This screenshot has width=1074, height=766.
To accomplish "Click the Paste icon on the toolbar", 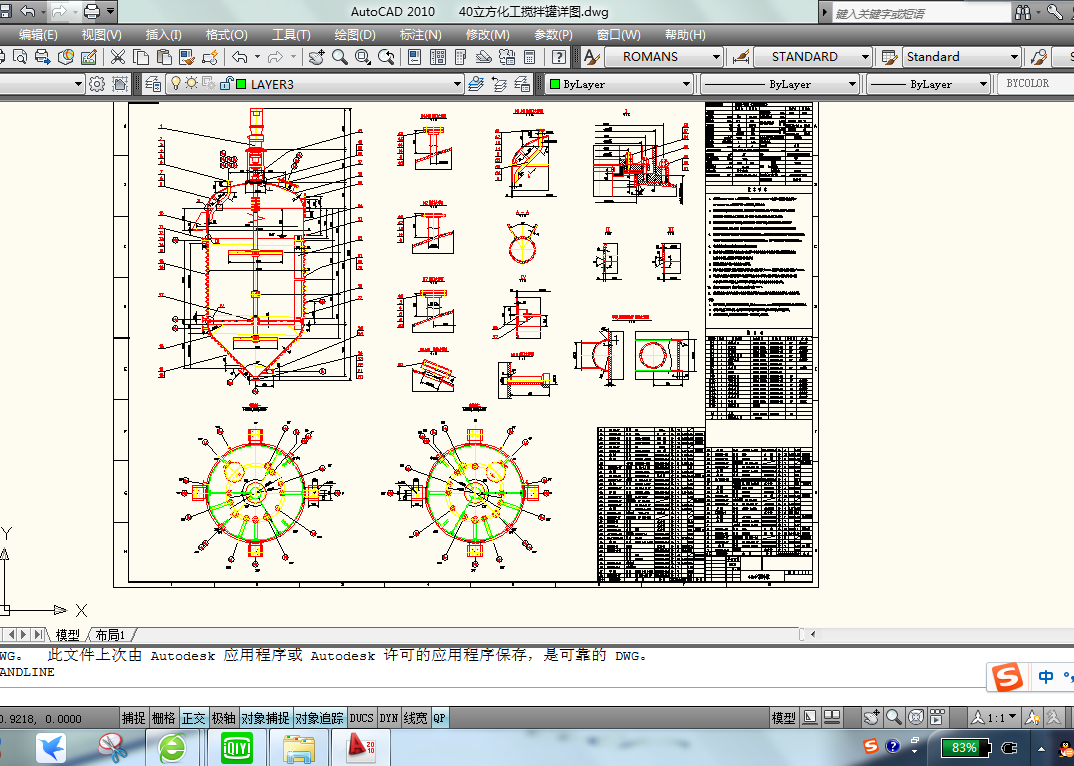I will click(163, 57).
